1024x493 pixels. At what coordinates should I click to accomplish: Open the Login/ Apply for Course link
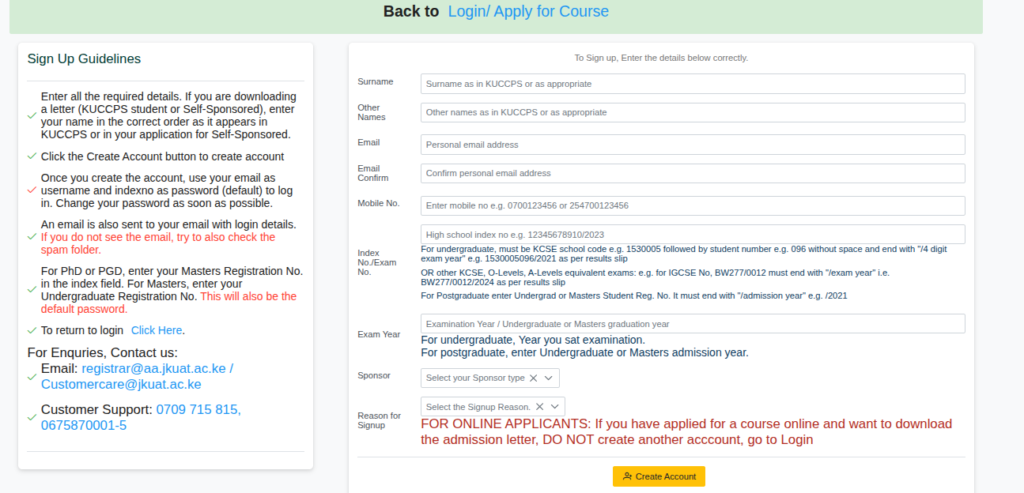pos(528,12)
